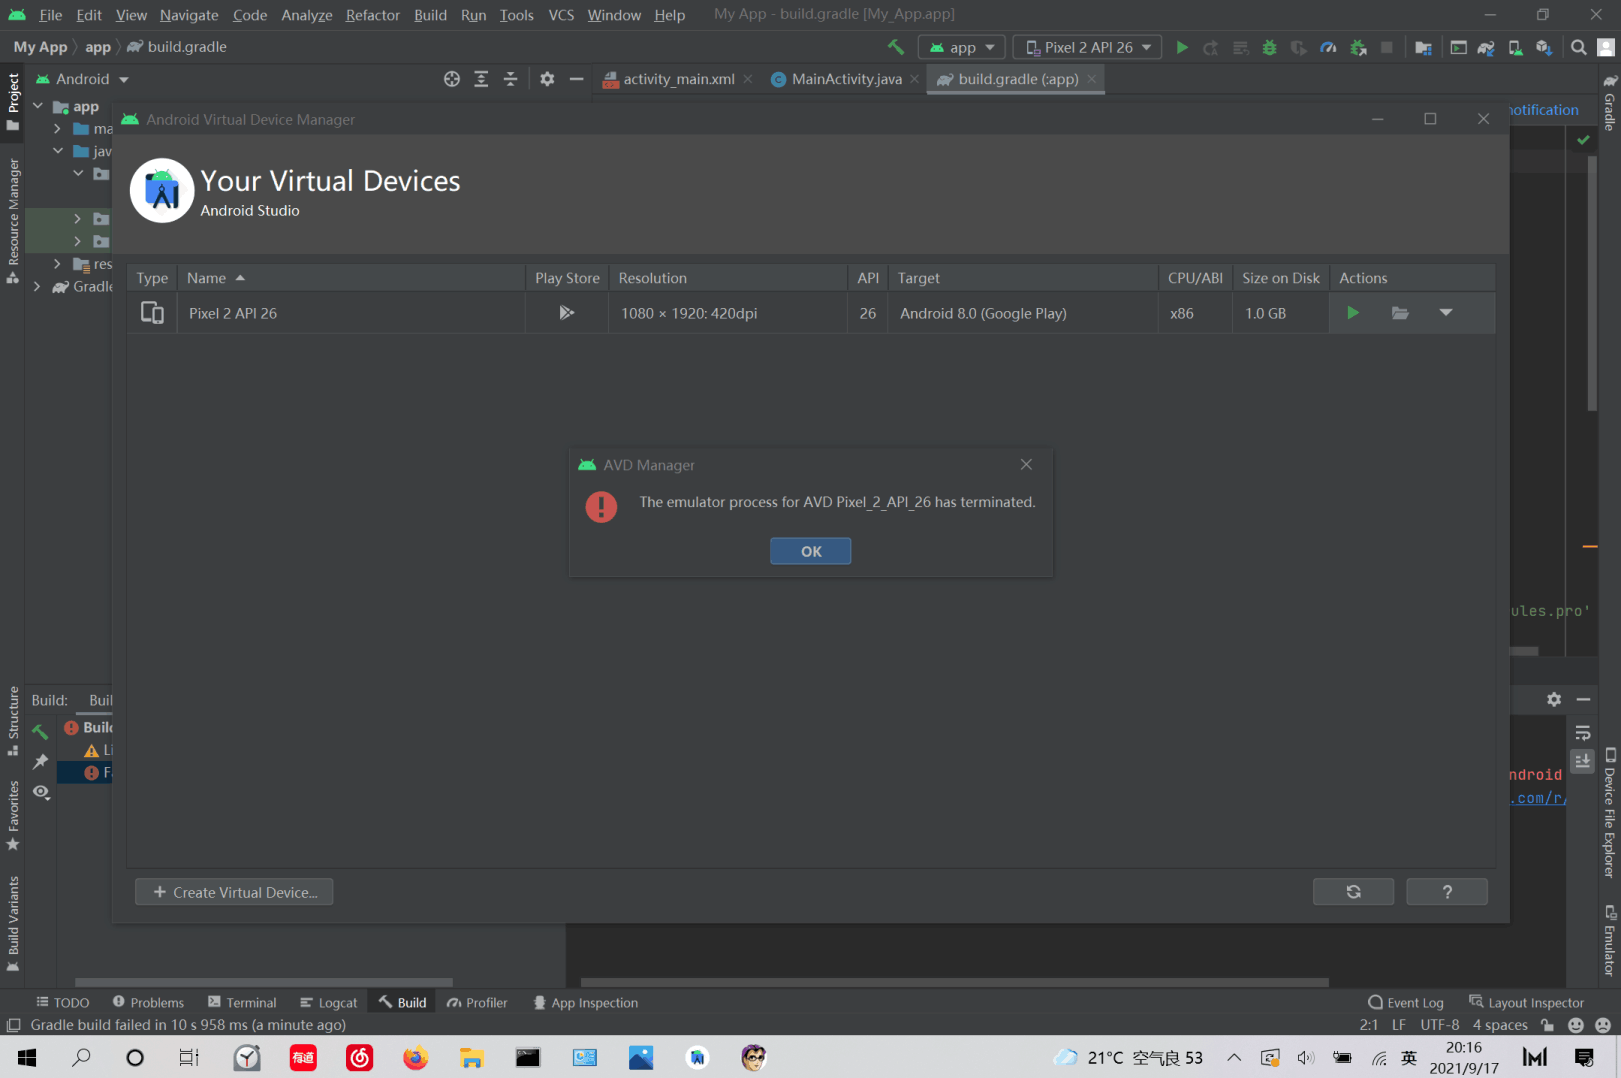Screen dimensions: 1621x1078
Task: Expand the app module run configuration dropdown
Action: point(961,46)
